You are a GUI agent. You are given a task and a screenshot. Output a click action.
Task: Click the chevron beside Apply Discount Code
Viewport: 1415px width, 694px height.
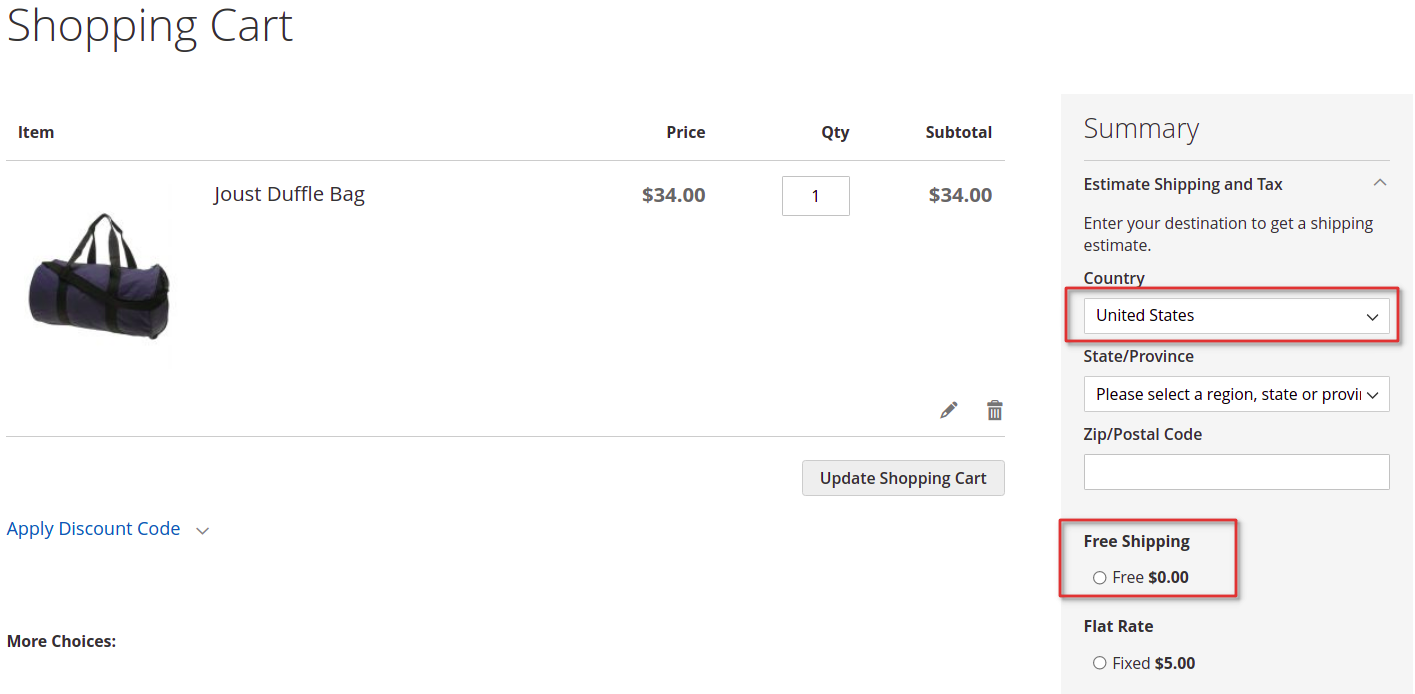[x=203, y=531]
